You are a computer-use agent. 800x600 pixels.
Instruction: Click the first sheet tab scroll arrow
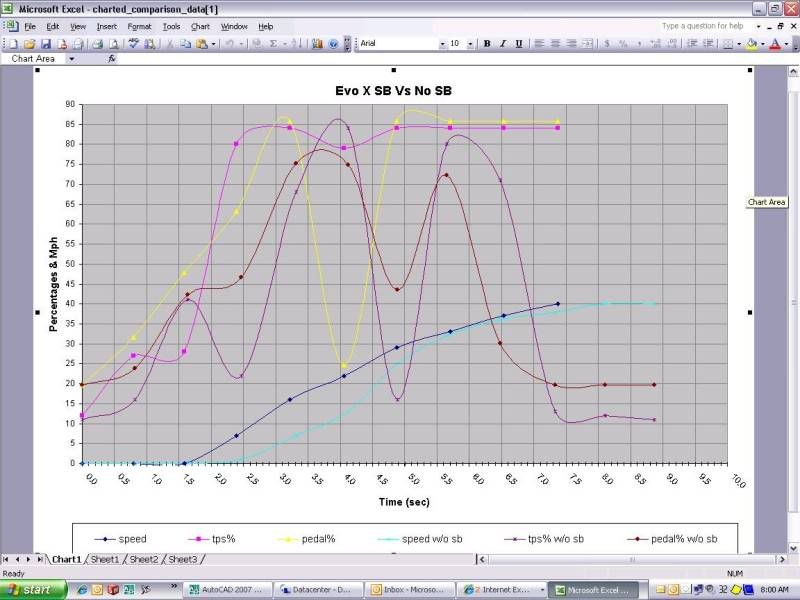click(6, 560)
